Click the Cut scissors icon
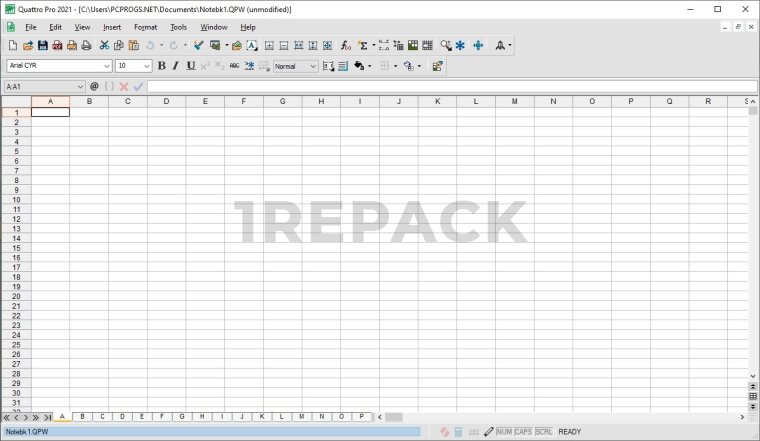Image resolution: width=760 pixels, height=441 pixels. (104, 46)
